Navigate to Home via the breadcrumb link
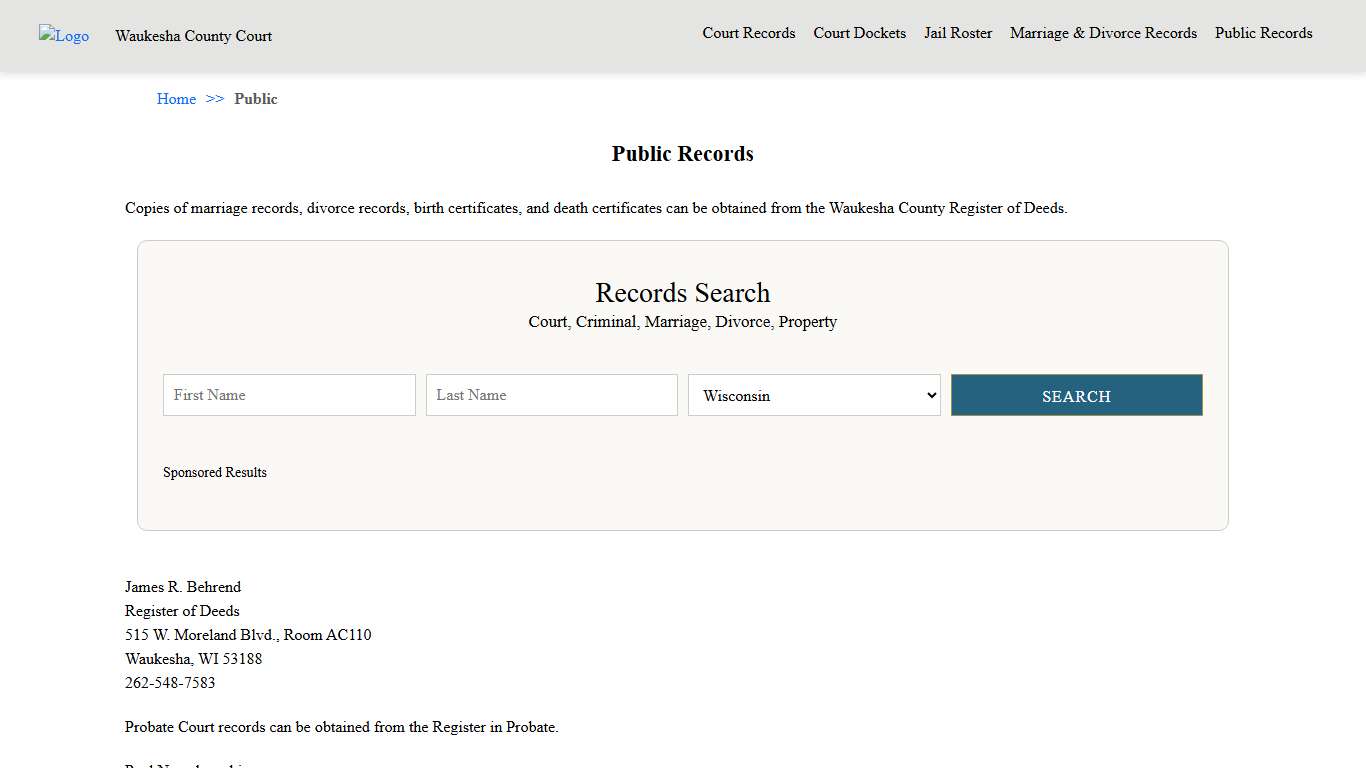This screenshot has height=768, width=1366. tap(176, 98)
